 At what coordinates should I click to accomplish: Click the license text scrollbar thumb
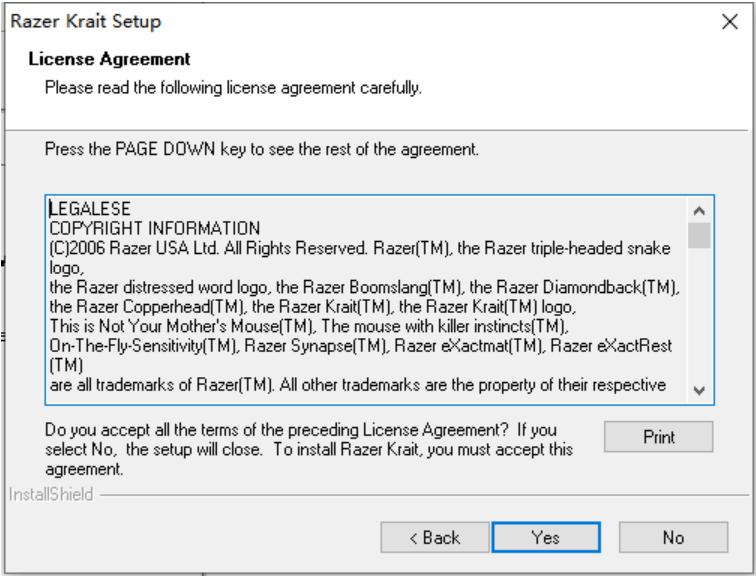pos(699,235)
